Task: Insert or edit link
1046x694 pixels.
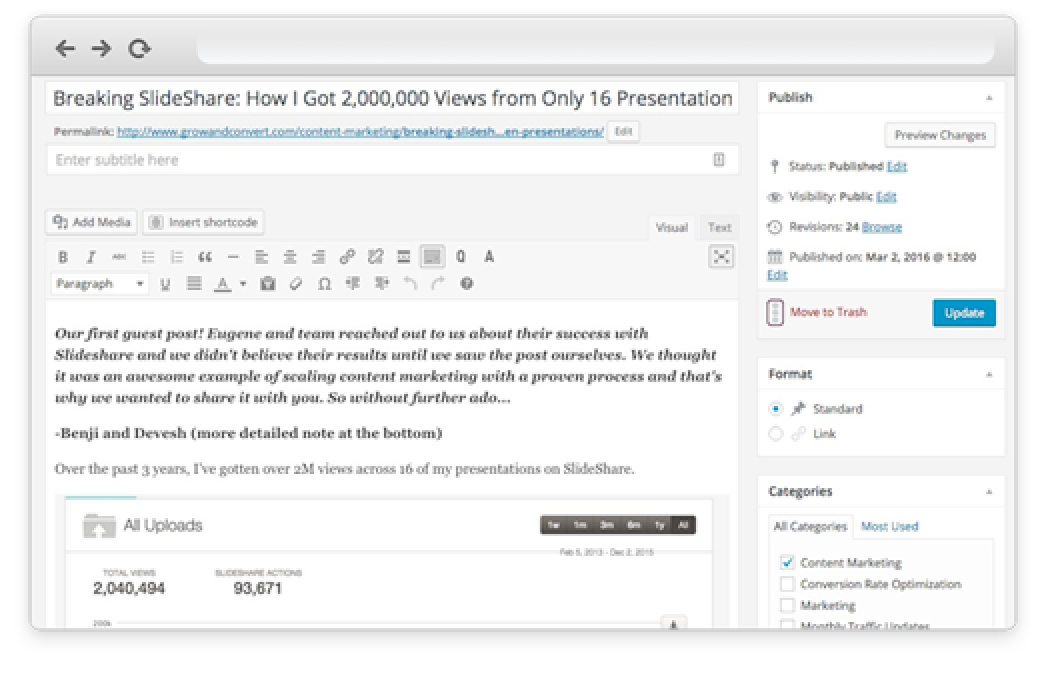Action: (x=347, y=257)
